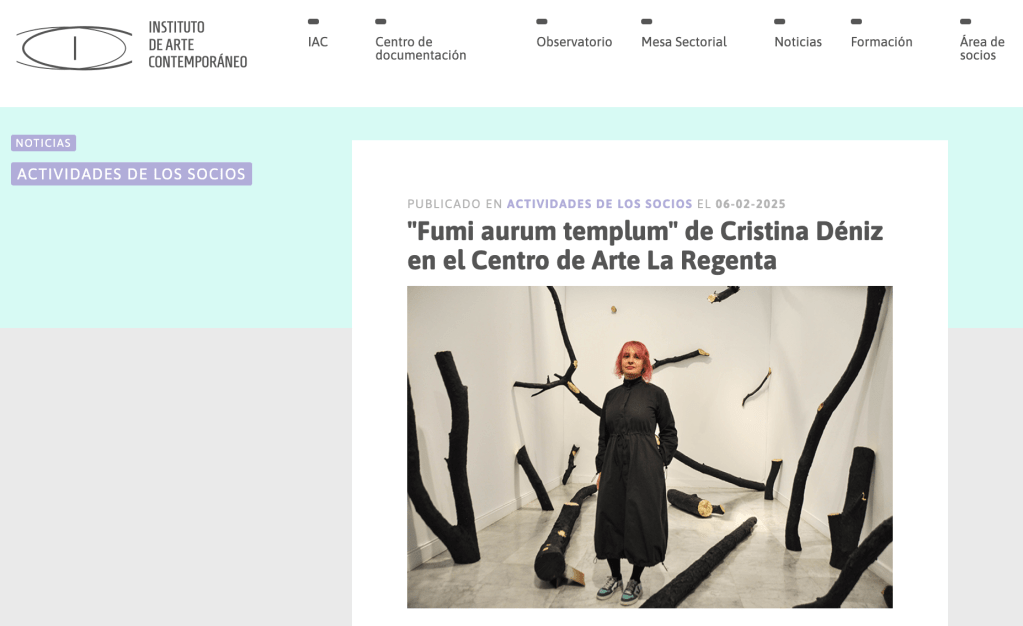This screenshot has width=1023, height=626.
Task: Click the dash marker above Noticias menu
Action: [780, 22]
